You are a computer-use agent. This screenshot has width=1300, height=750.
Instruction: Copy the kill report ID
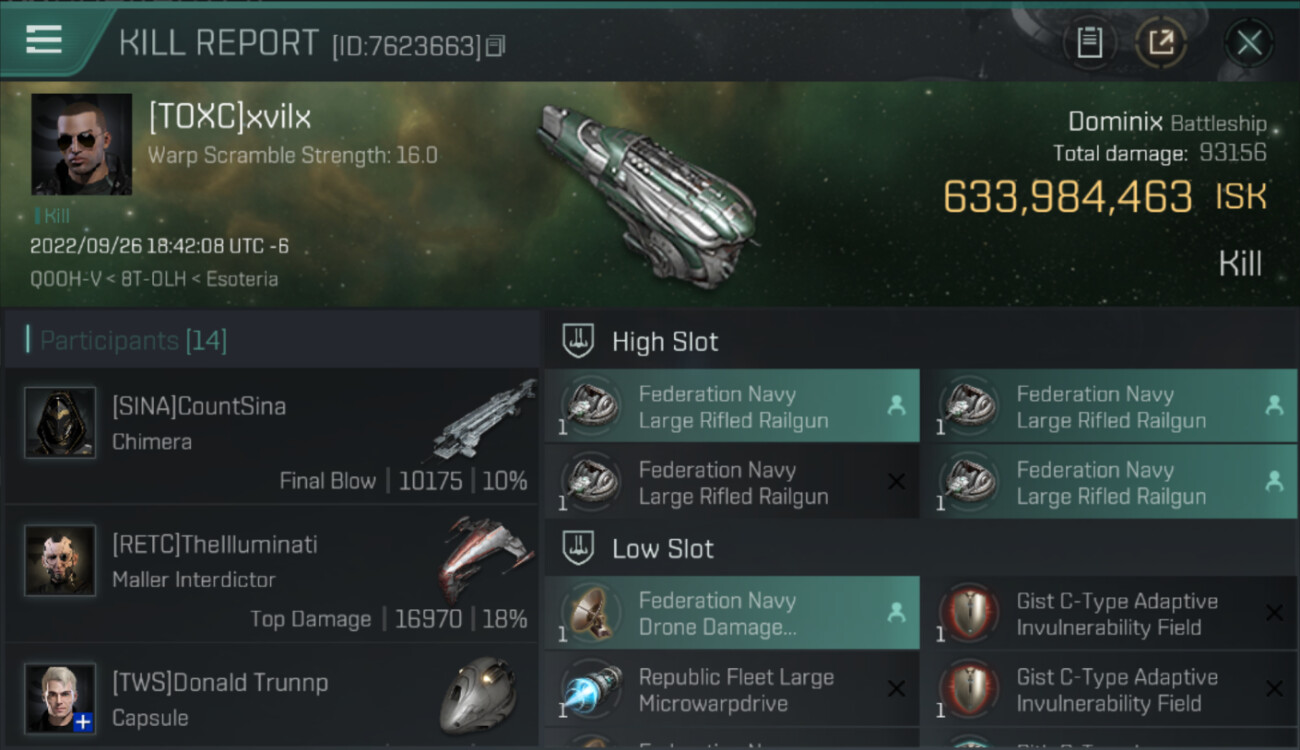click(x=496, y=46)
